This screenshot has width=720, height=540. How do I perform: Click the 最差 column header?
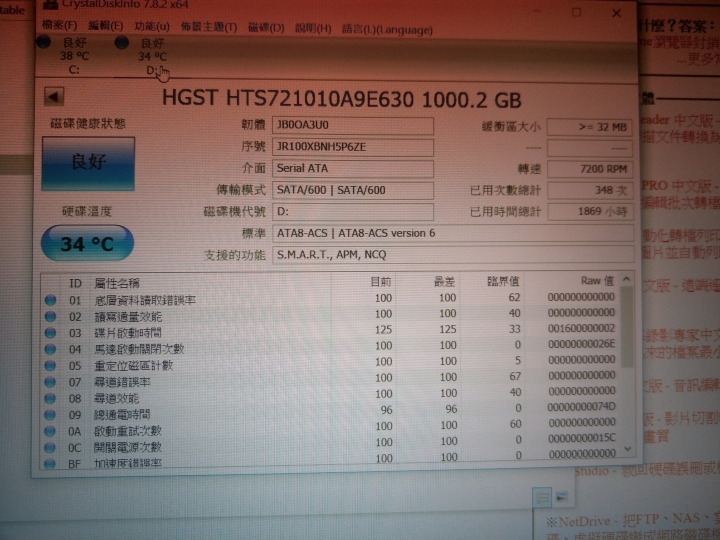(x=444, y=281)
